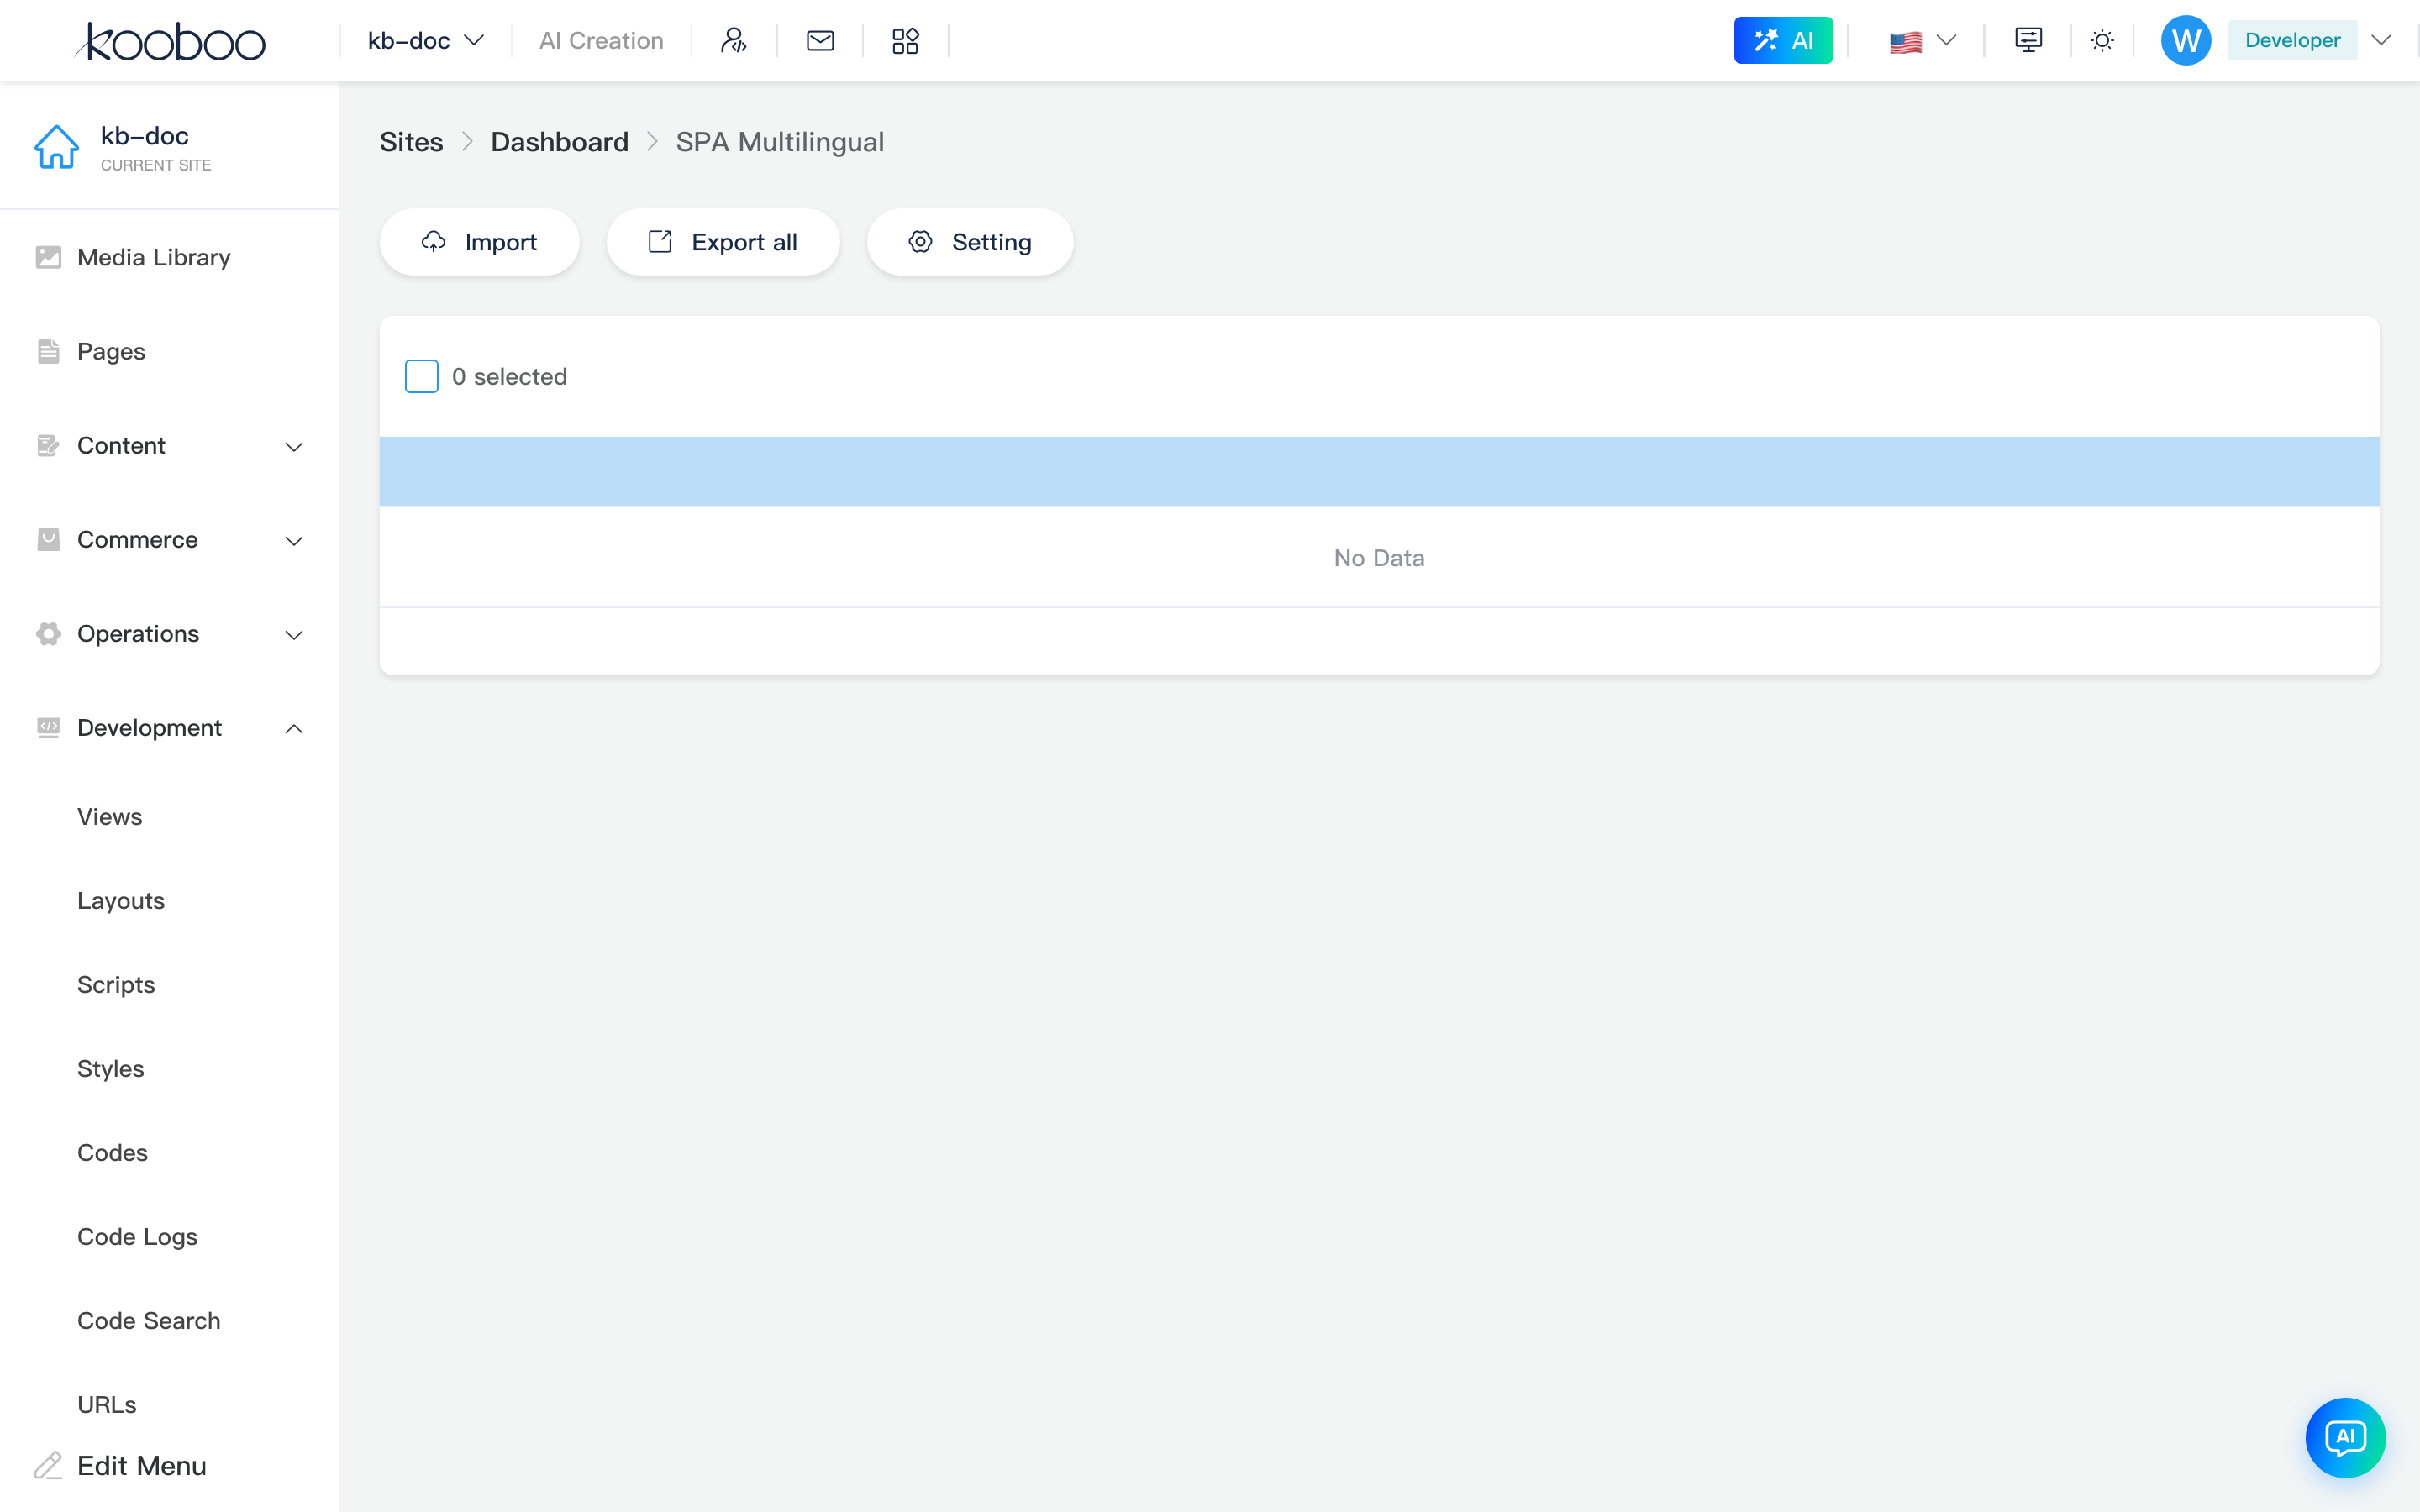Open Layouts under Development
This screenshot has height=1512, width=2420.
point(121,901)
